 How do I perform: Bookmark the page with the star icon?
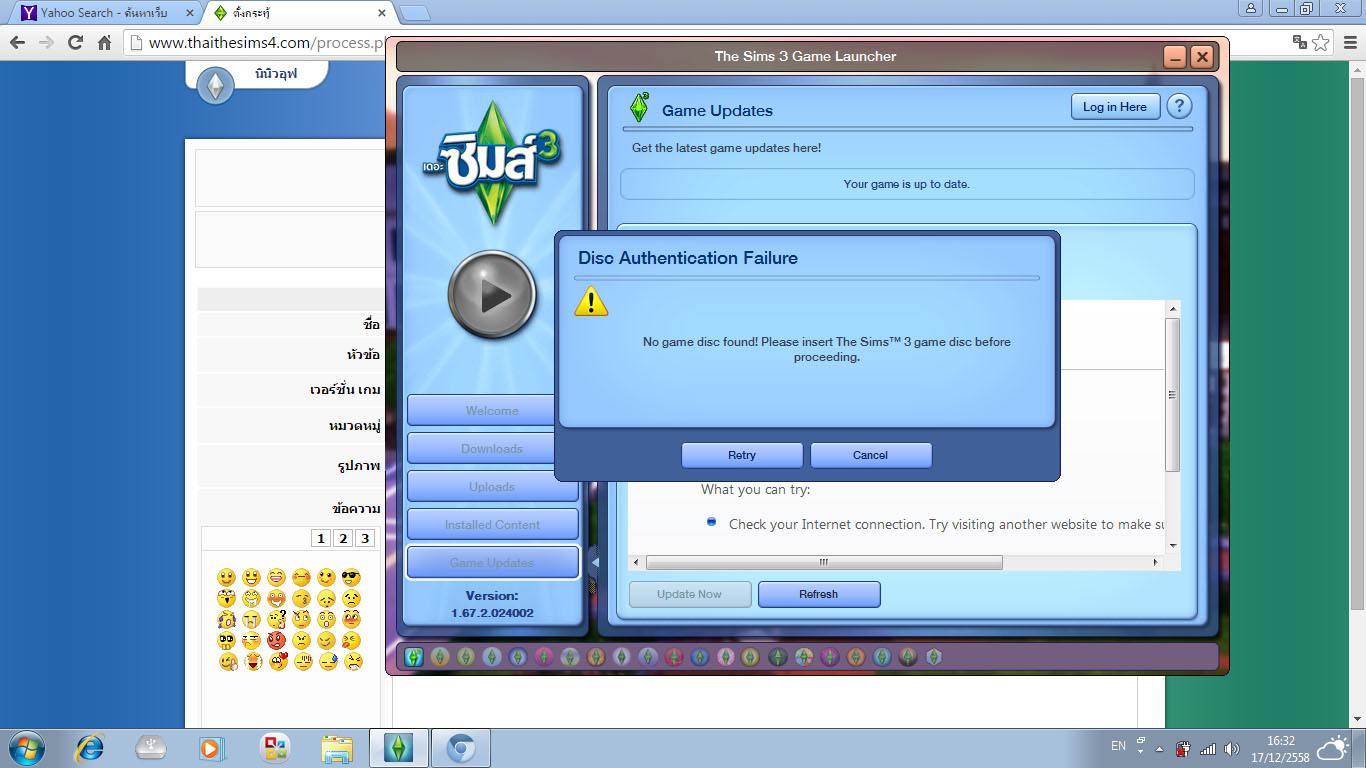pos(1321,42)
